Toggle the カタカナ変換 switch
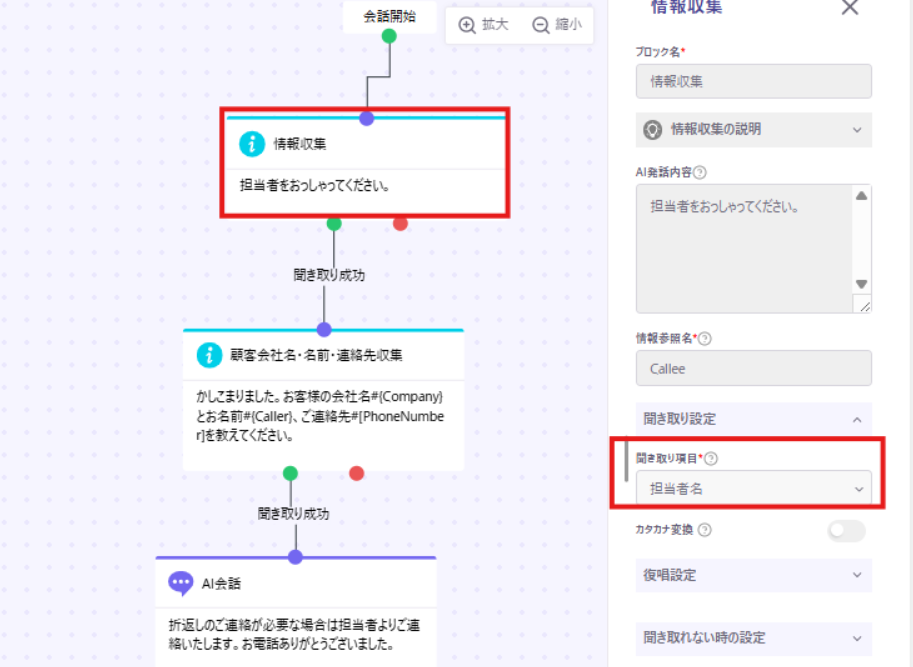Screen dimensions: 913x667 tap(846, 530)
